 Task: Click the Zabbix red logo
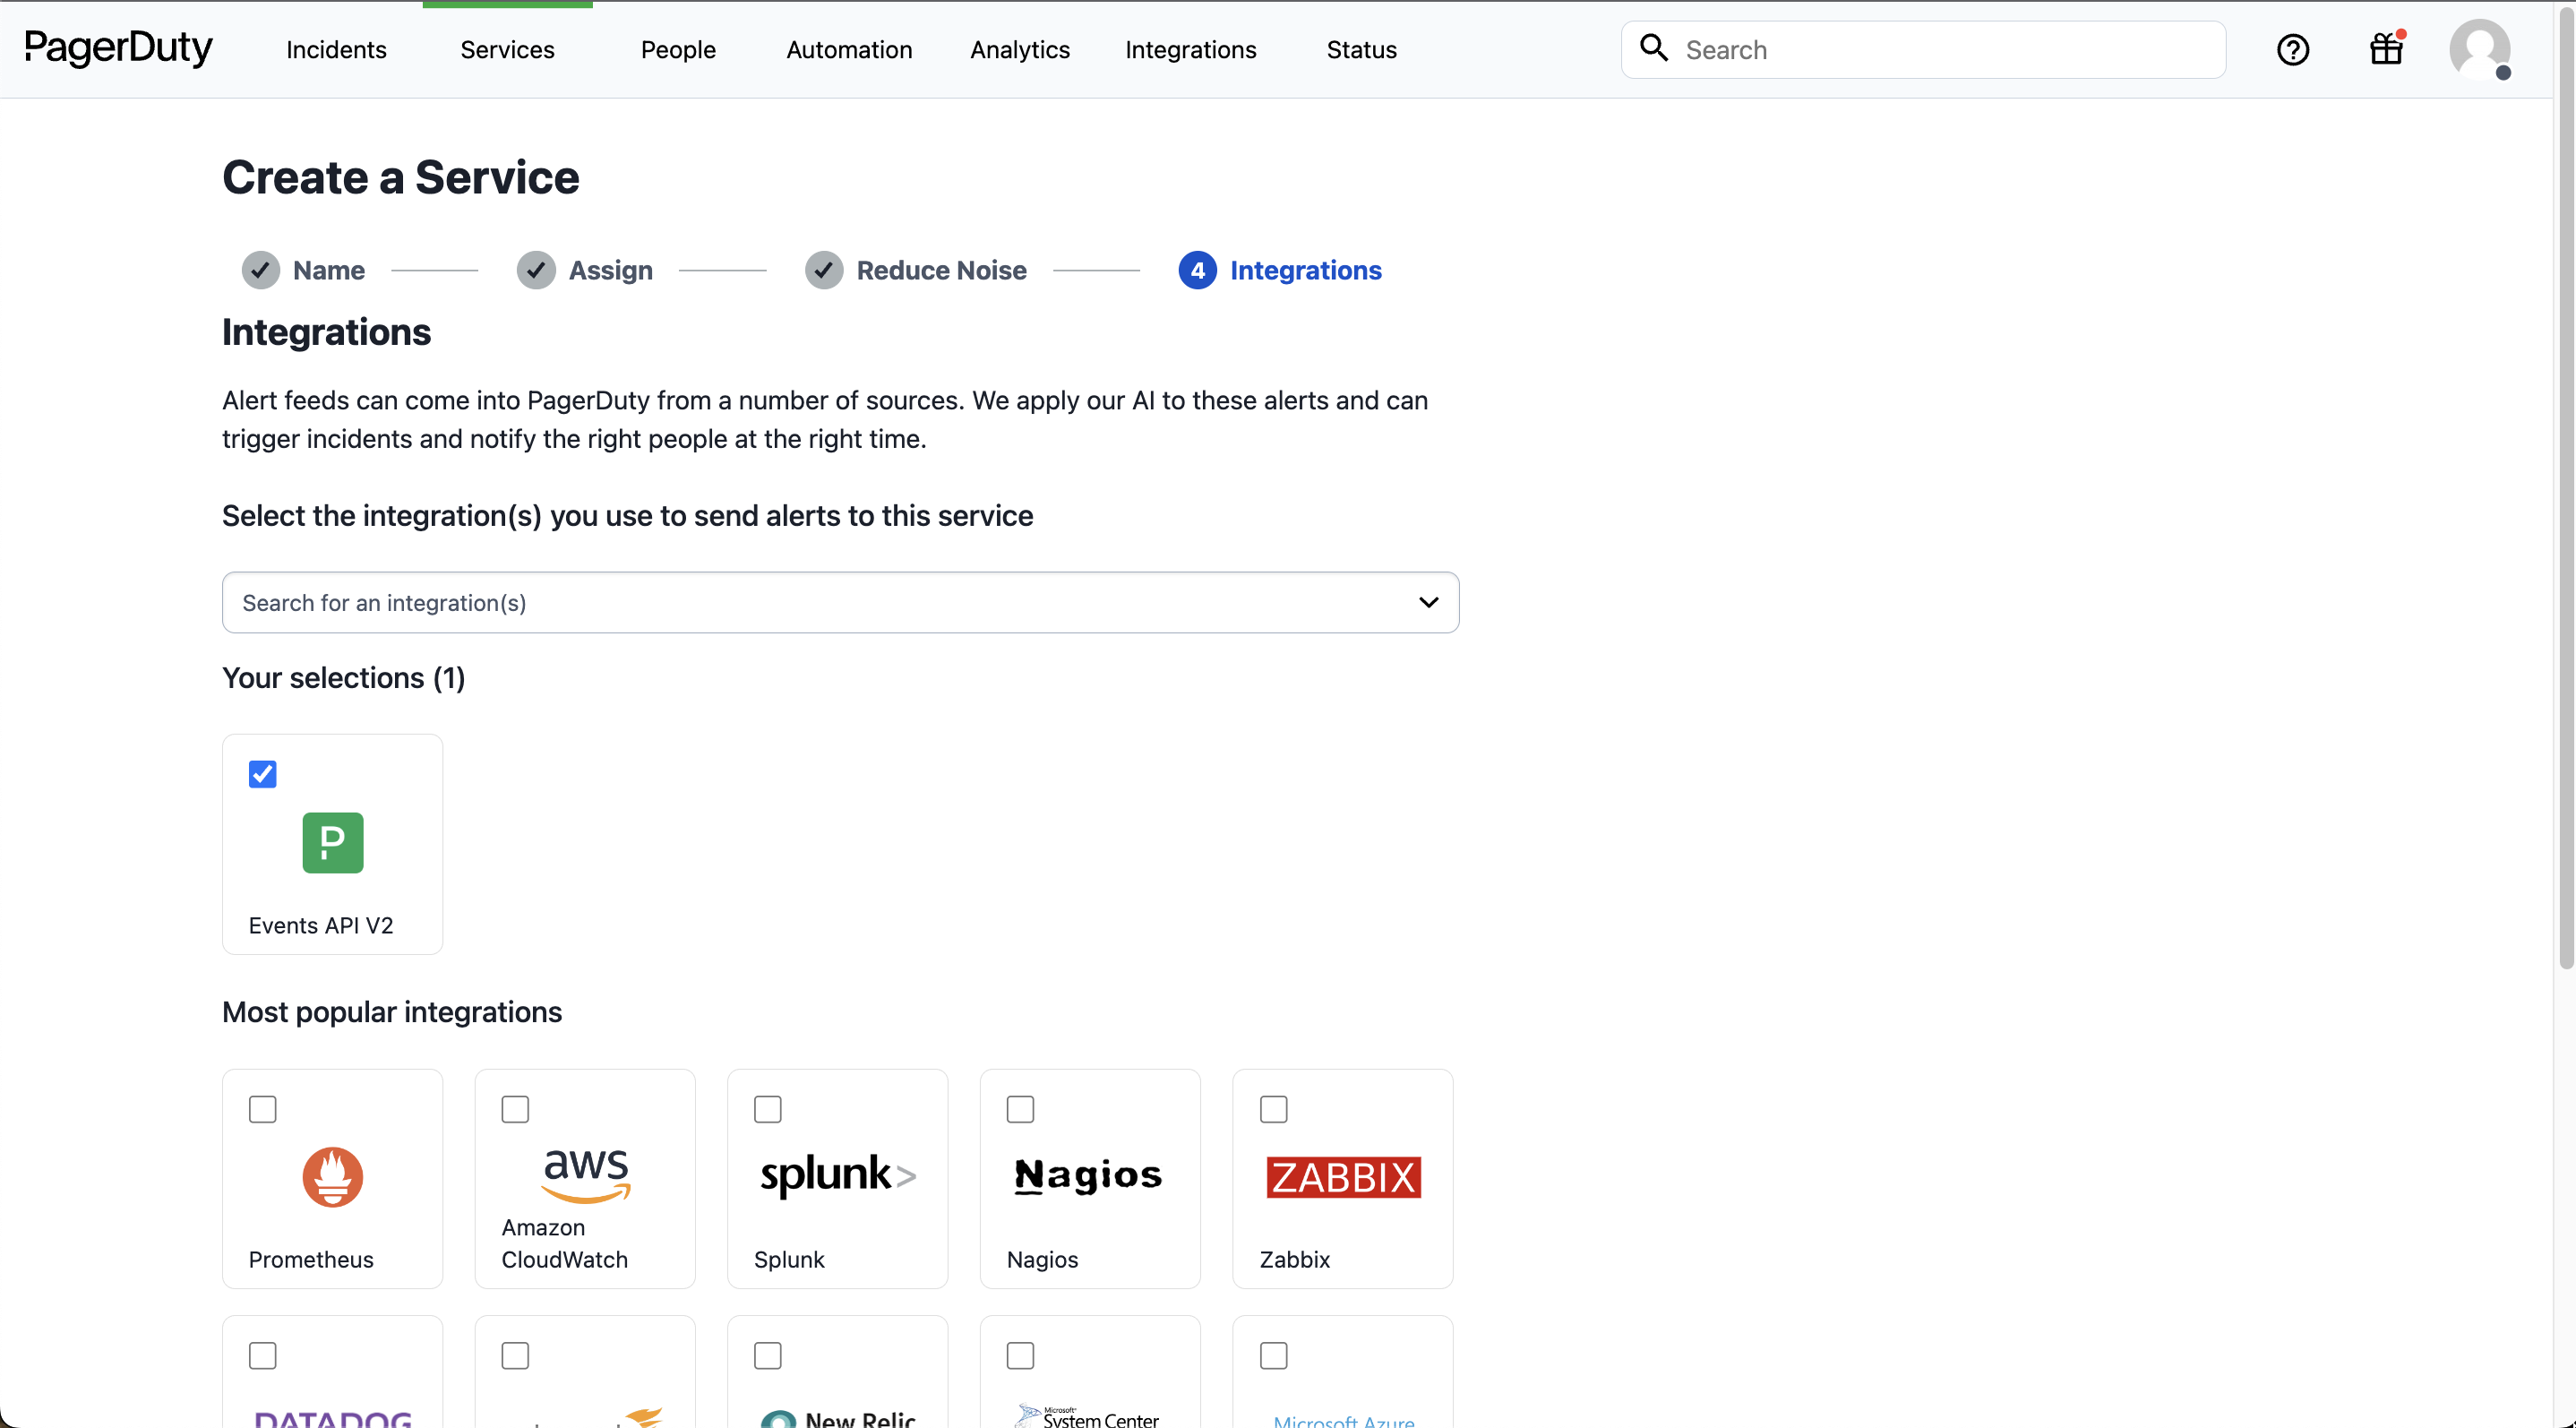1343,1177
